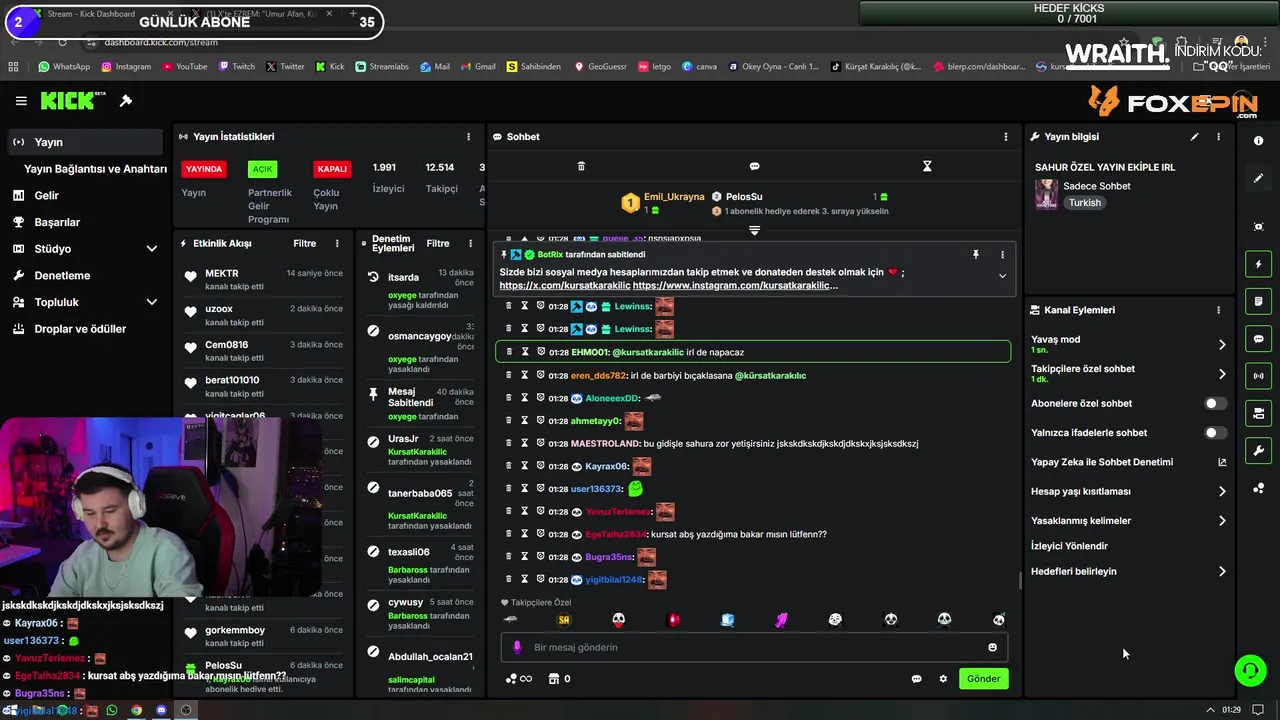Click the chat bubble icon beside settings gear
Screen dimensions: 1280x720
coord(916,679)
